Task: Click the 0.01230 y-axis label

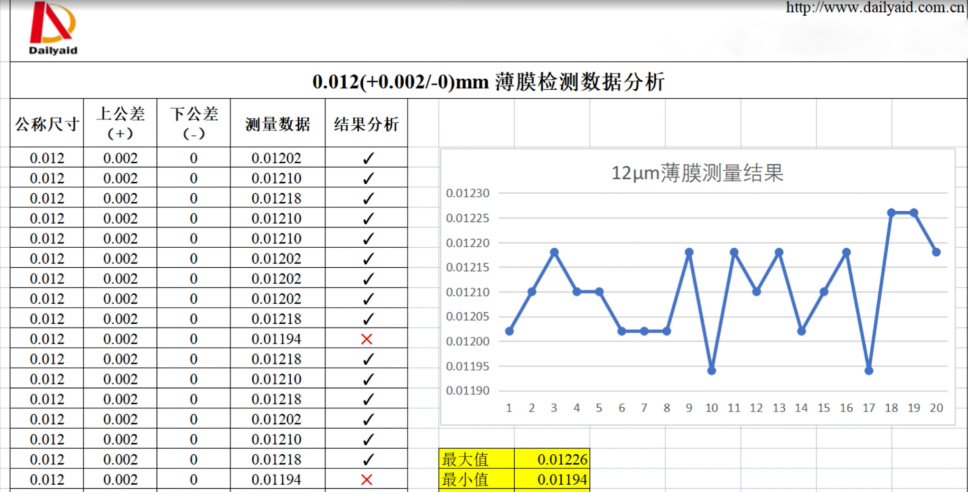Action: coord(468,193)
